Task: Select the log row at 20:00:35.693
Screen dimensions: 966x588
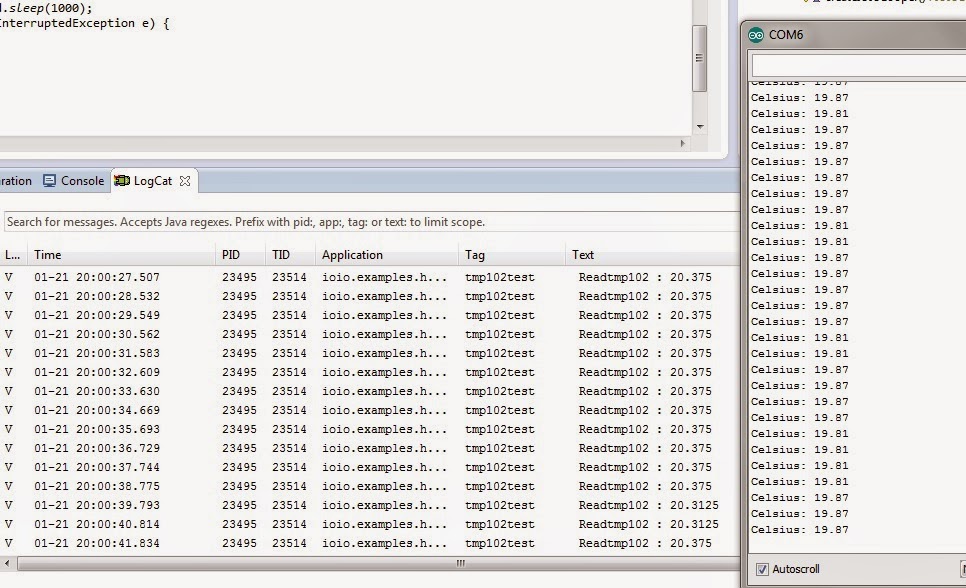Action: (x=370, y=430)
